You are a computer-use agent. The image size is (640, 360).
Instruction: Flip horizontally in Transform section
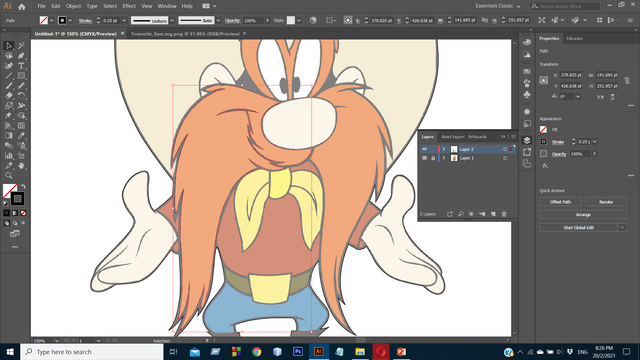click(x=600, y=97)
